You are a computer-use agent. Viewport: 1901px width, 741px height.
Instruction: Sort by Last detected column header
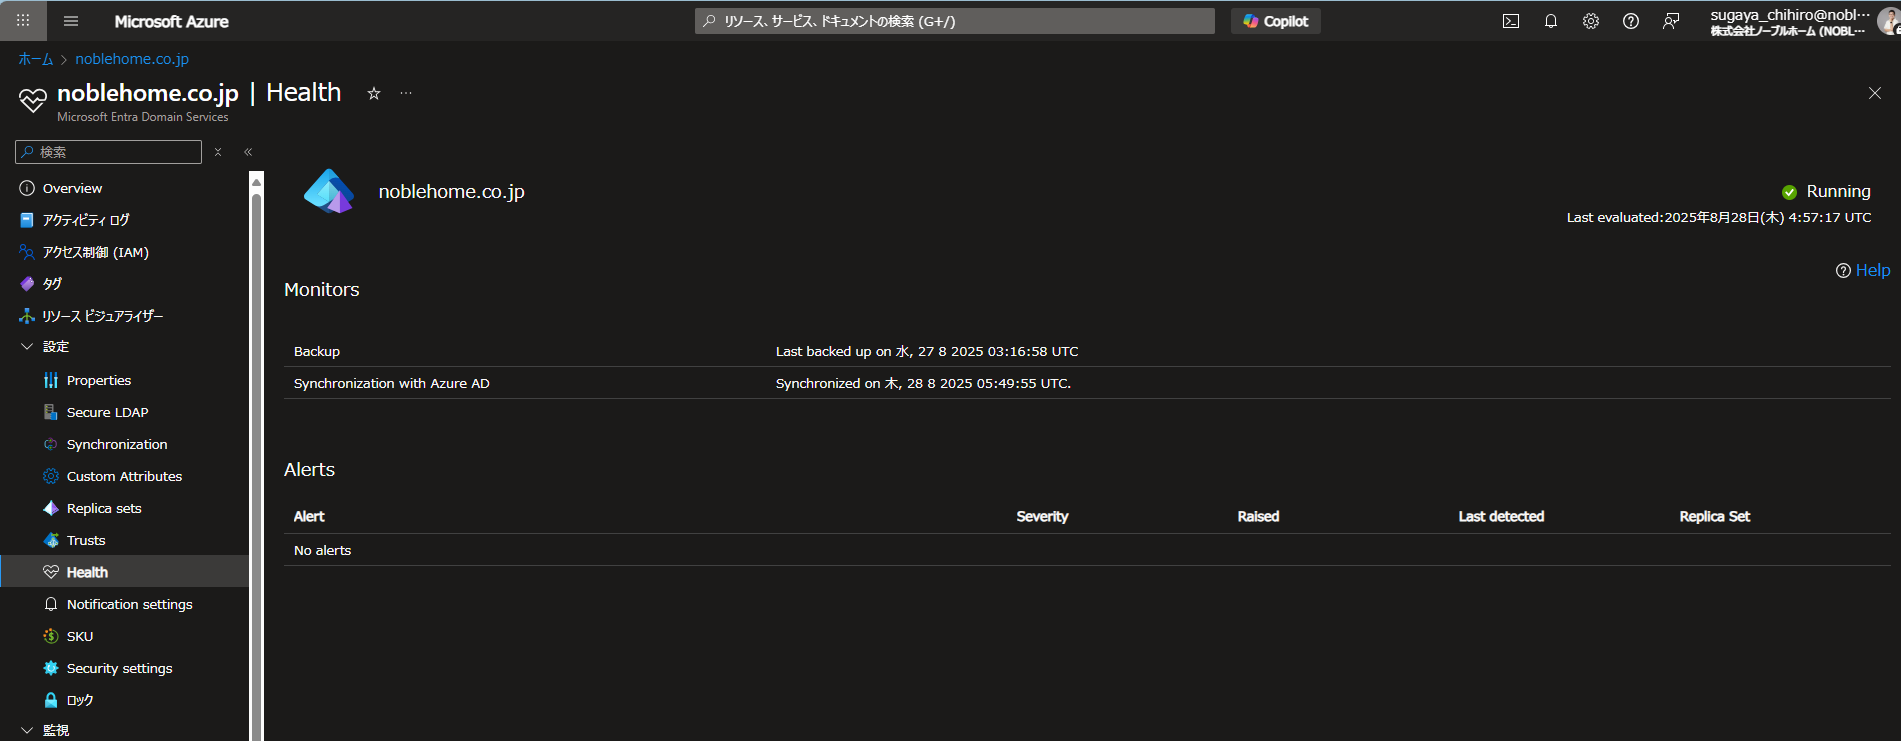tap(1501, 516)
